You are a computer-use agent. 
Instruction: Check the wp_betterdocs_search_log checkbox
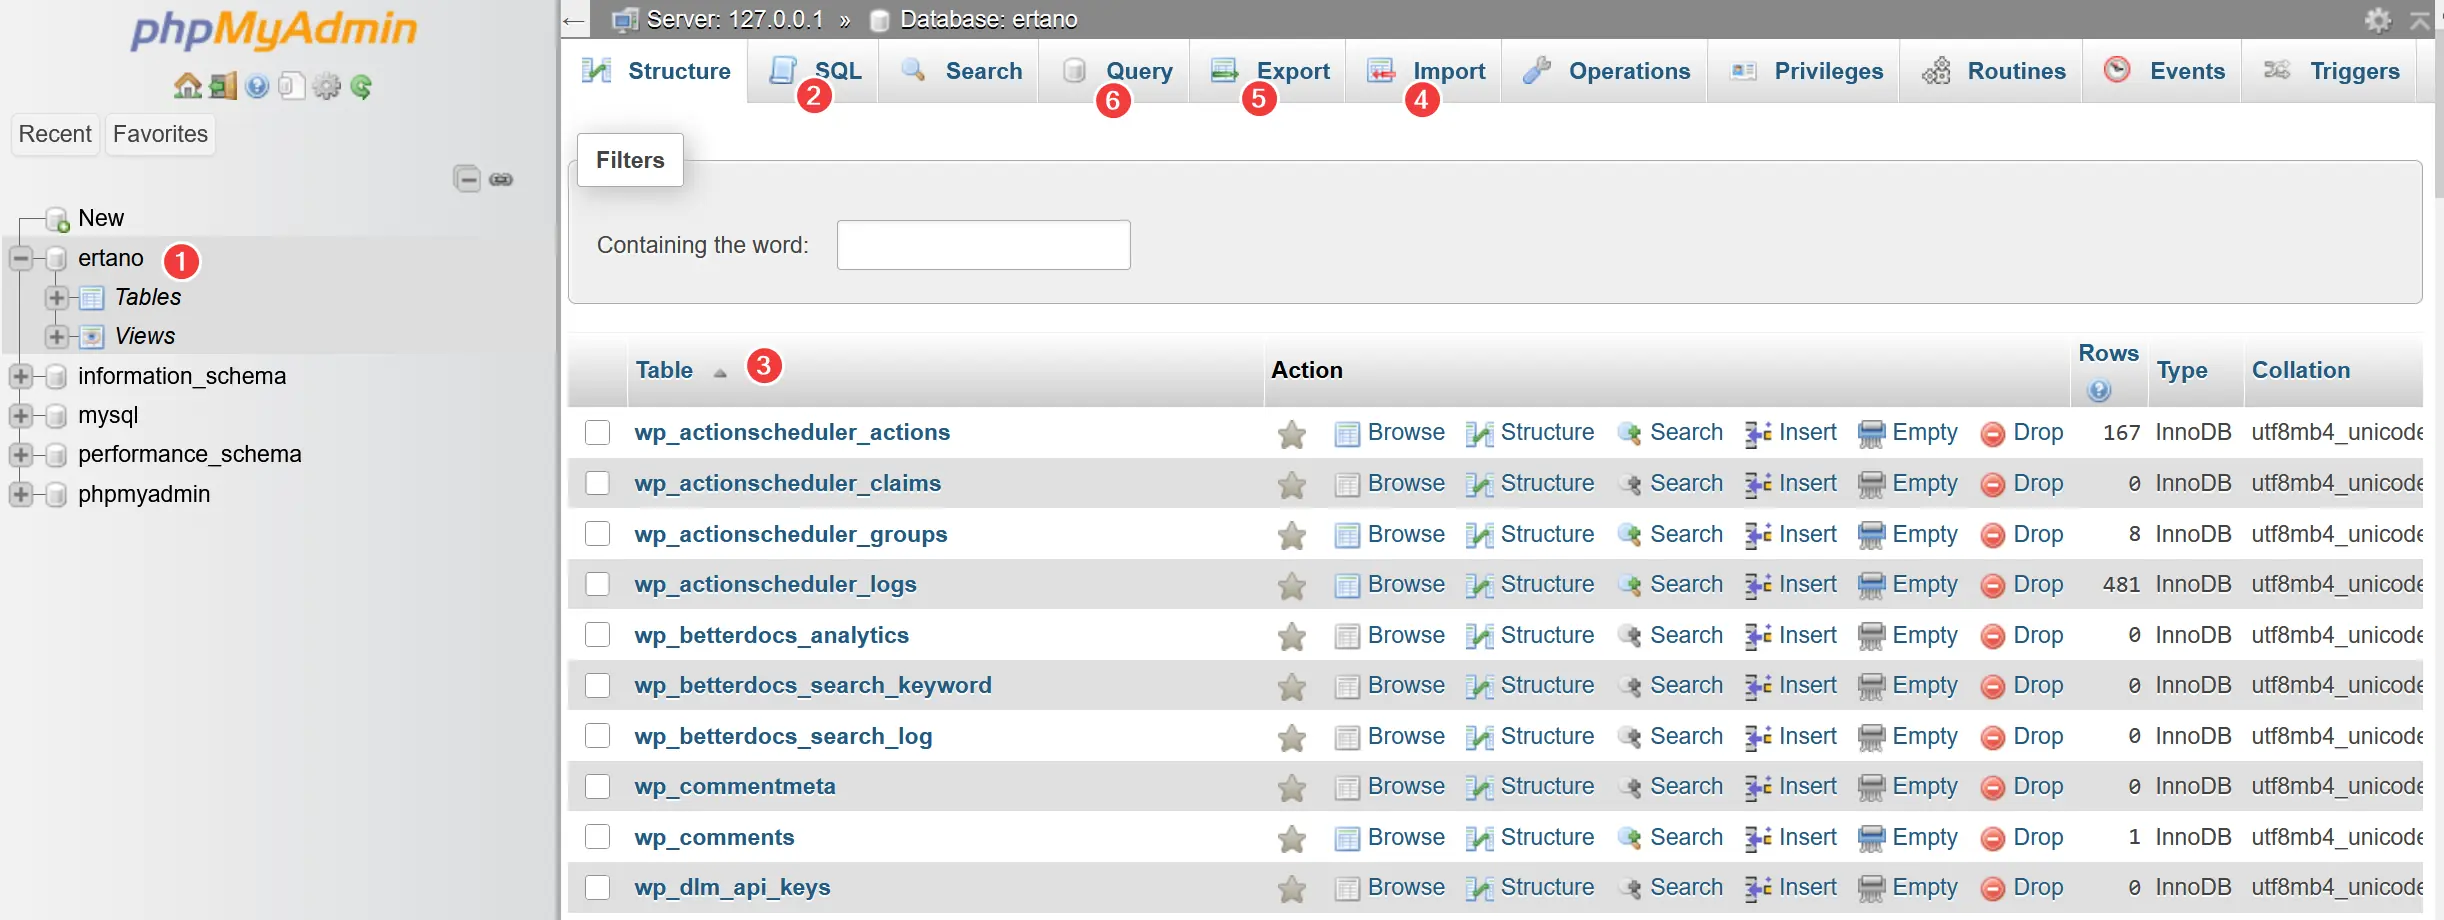click(x=597, y=736)
